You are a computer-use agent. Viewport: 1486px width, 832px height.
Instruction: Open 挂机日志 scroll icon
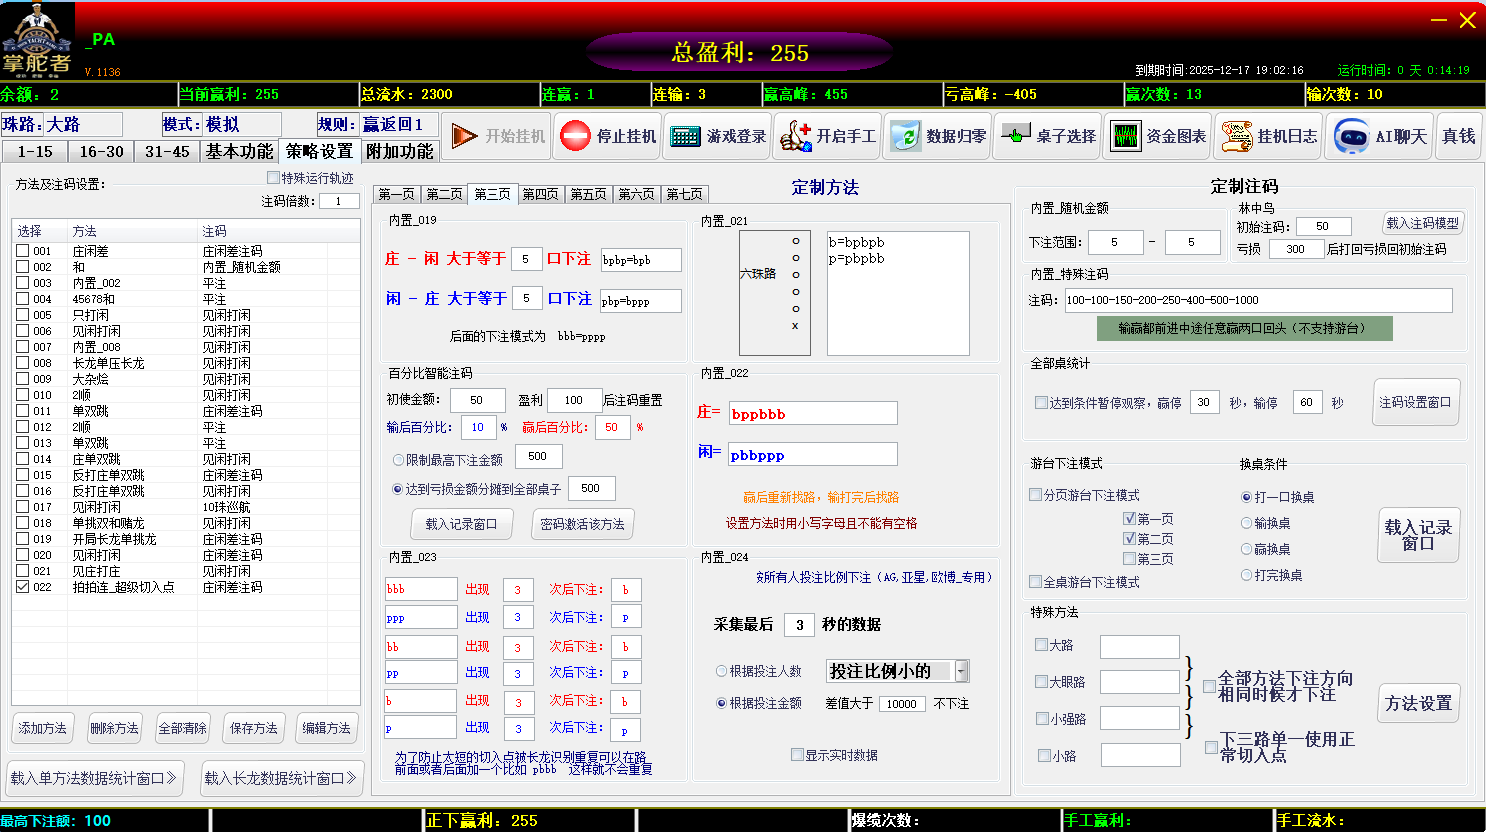tap(1236, 136)
